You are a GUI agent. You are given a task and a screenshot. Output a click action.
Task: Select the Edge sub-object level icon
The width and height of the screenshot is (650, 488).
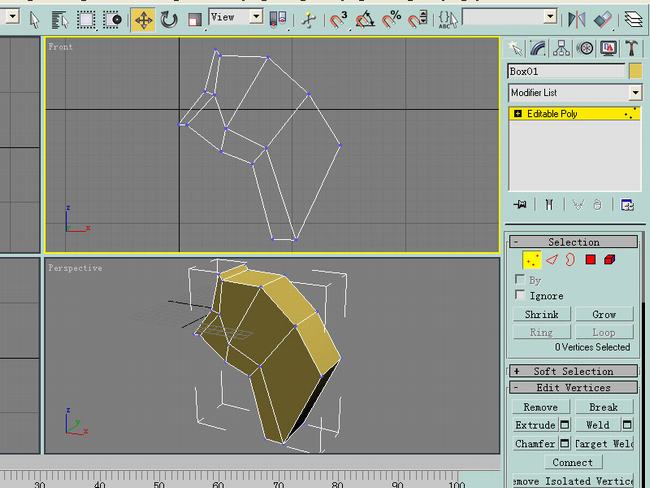[x=551, y=260]
